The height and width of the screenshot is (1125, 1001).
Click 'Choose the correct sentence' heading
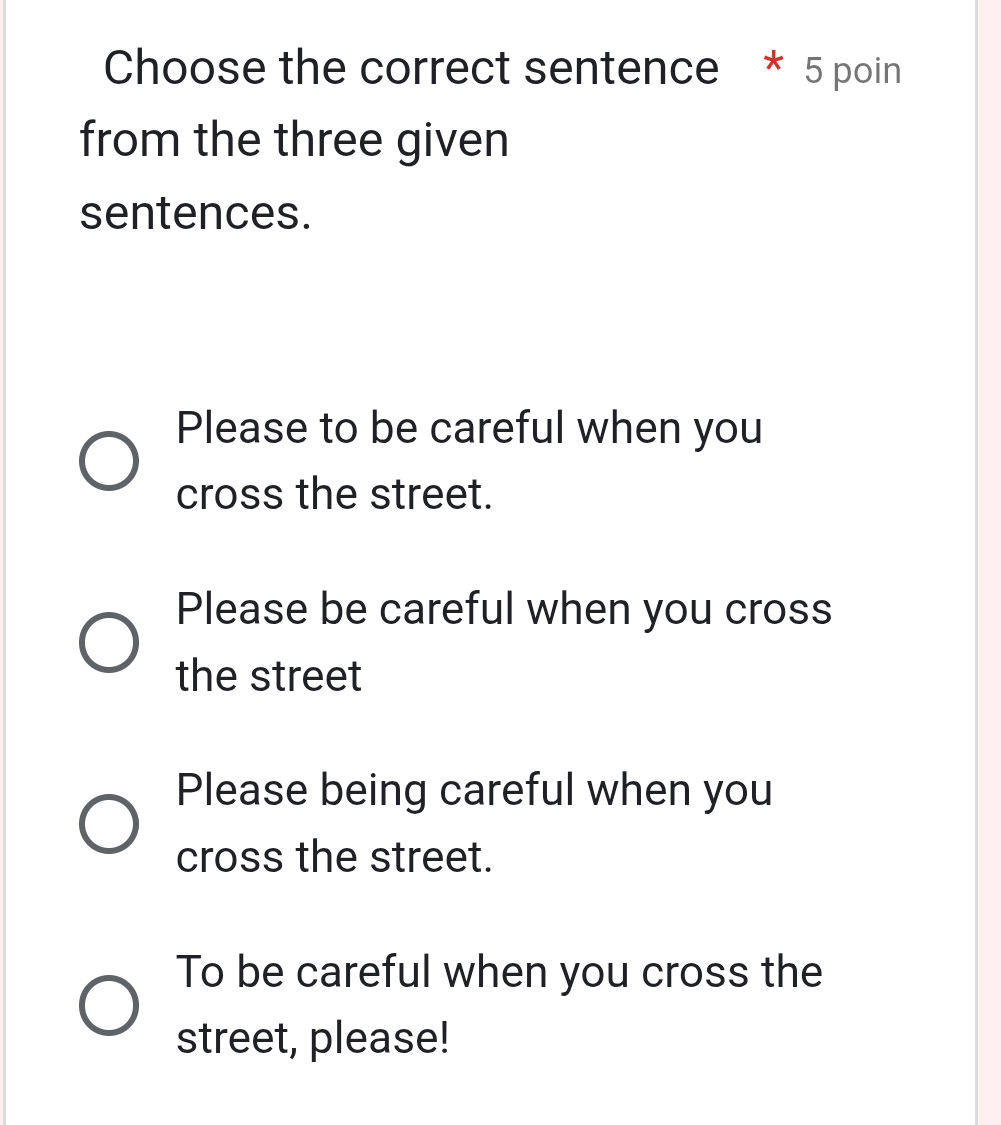click(411, 67)
